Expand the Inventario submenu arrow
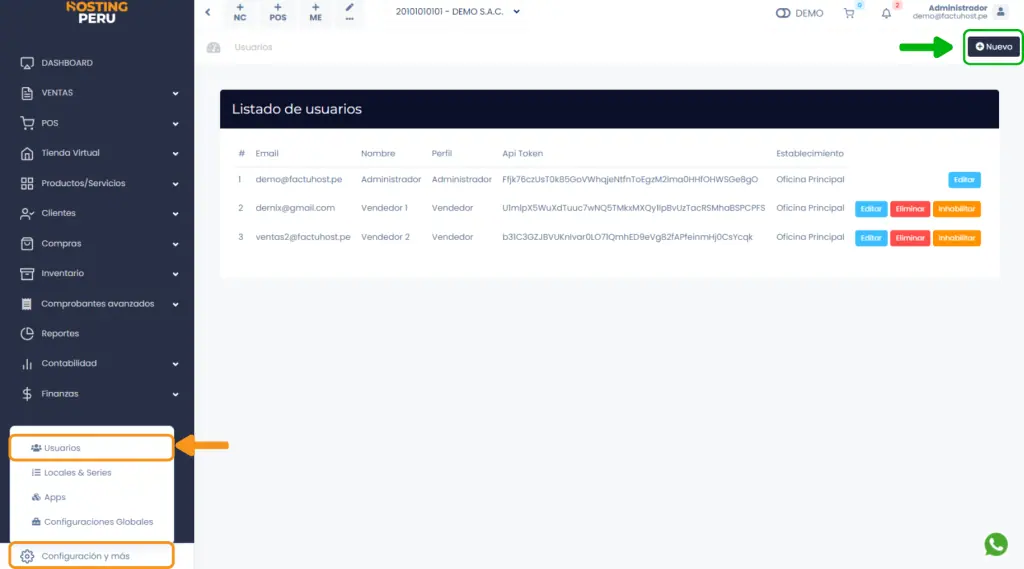This screenshot has height=569, width=1024. 175,274
